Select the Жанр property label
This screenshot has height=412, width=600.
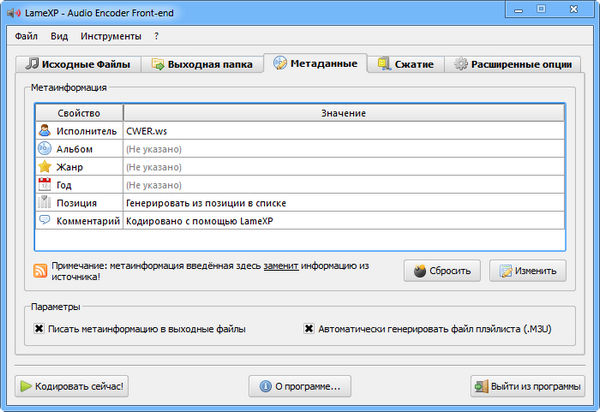70,167
